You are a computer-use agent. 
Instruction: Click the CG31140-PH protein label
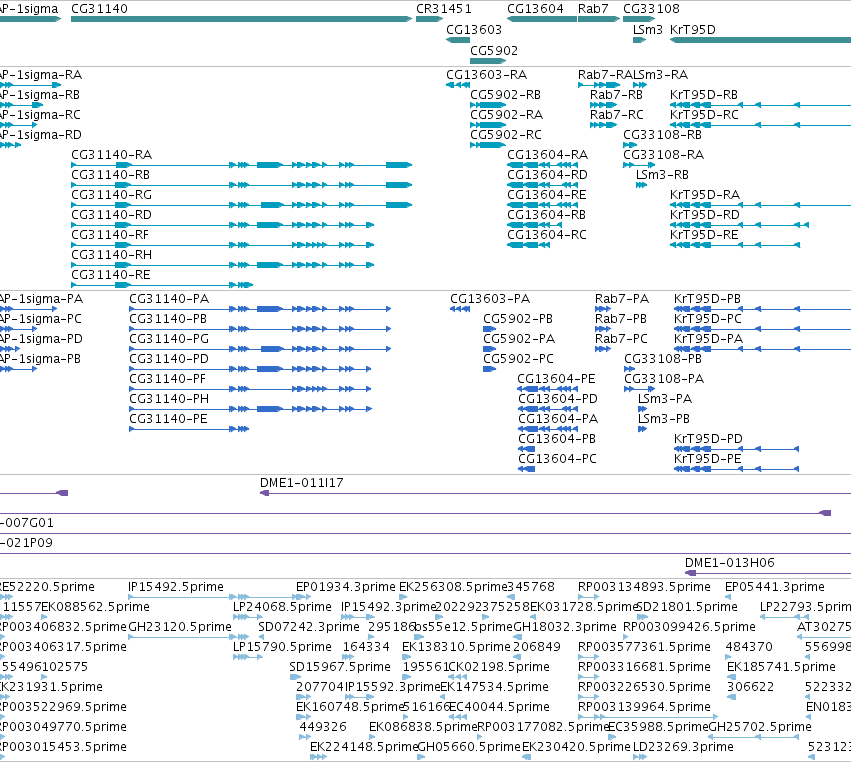click(169, 399)
